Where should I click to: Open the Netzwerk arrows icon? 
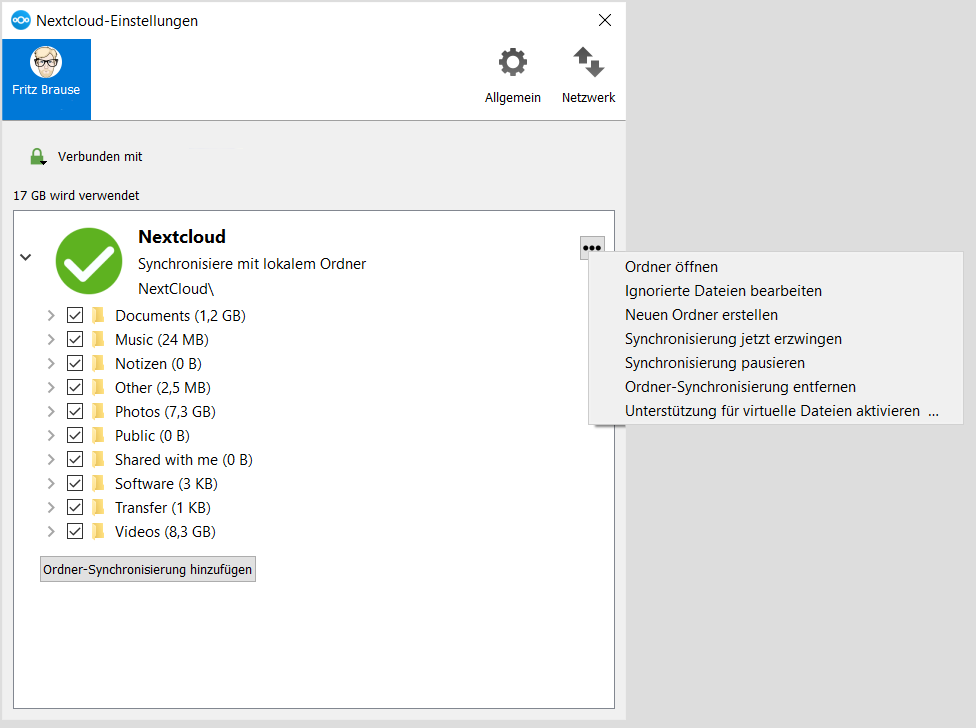tap(588, 62)
